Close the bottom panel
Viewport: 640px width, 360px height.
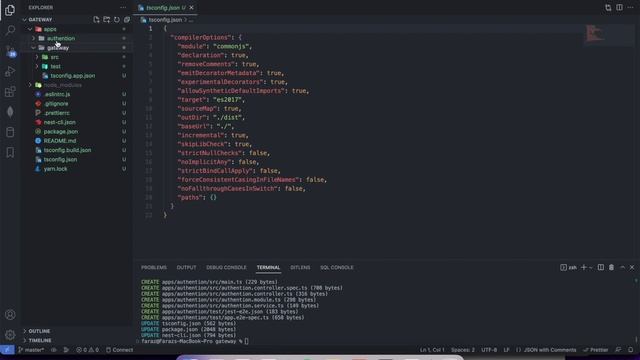[632, 267]
